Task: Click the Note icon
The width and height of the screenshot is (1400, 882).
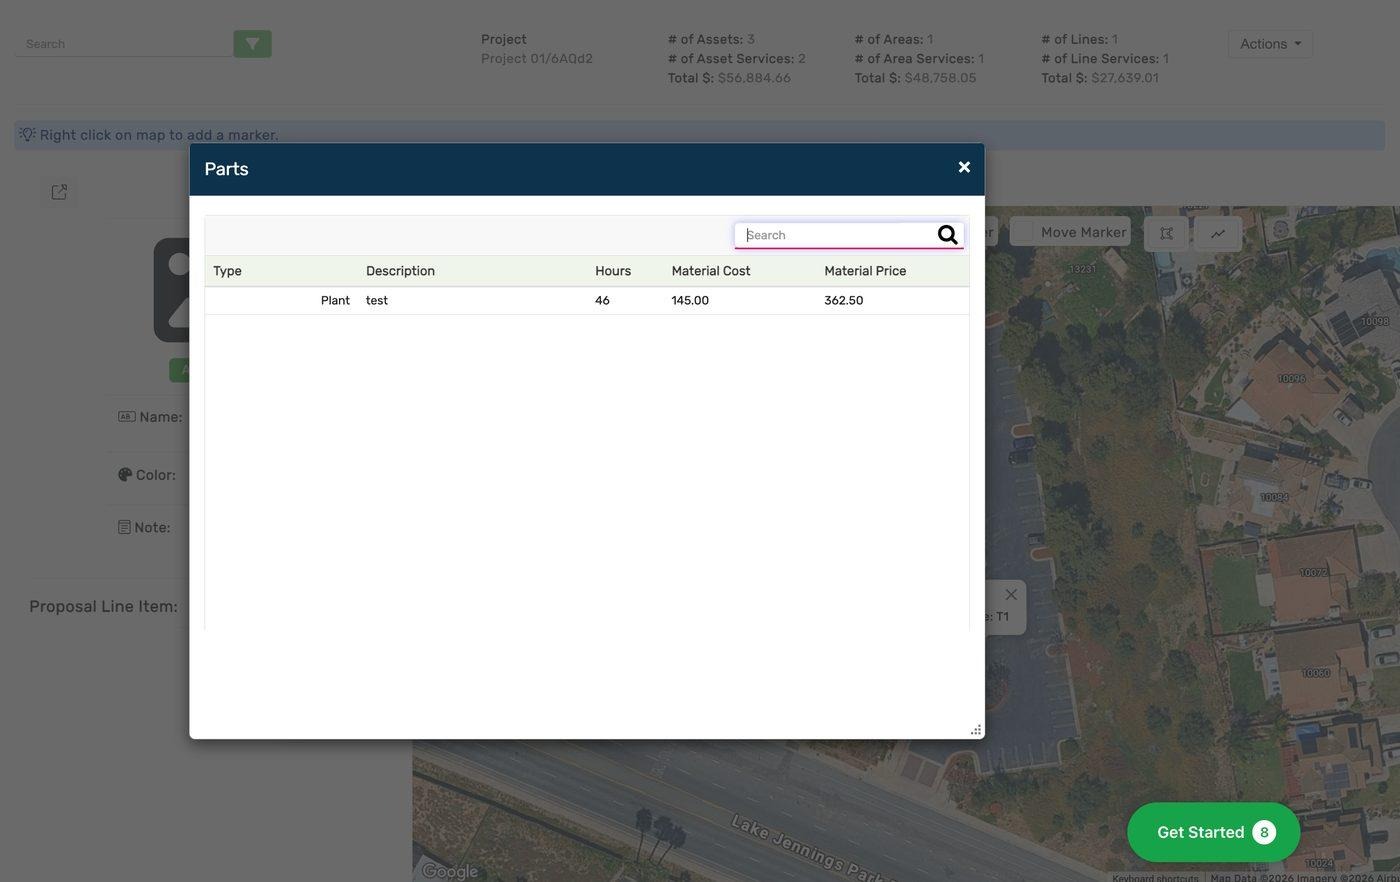Action: (124, 527)
